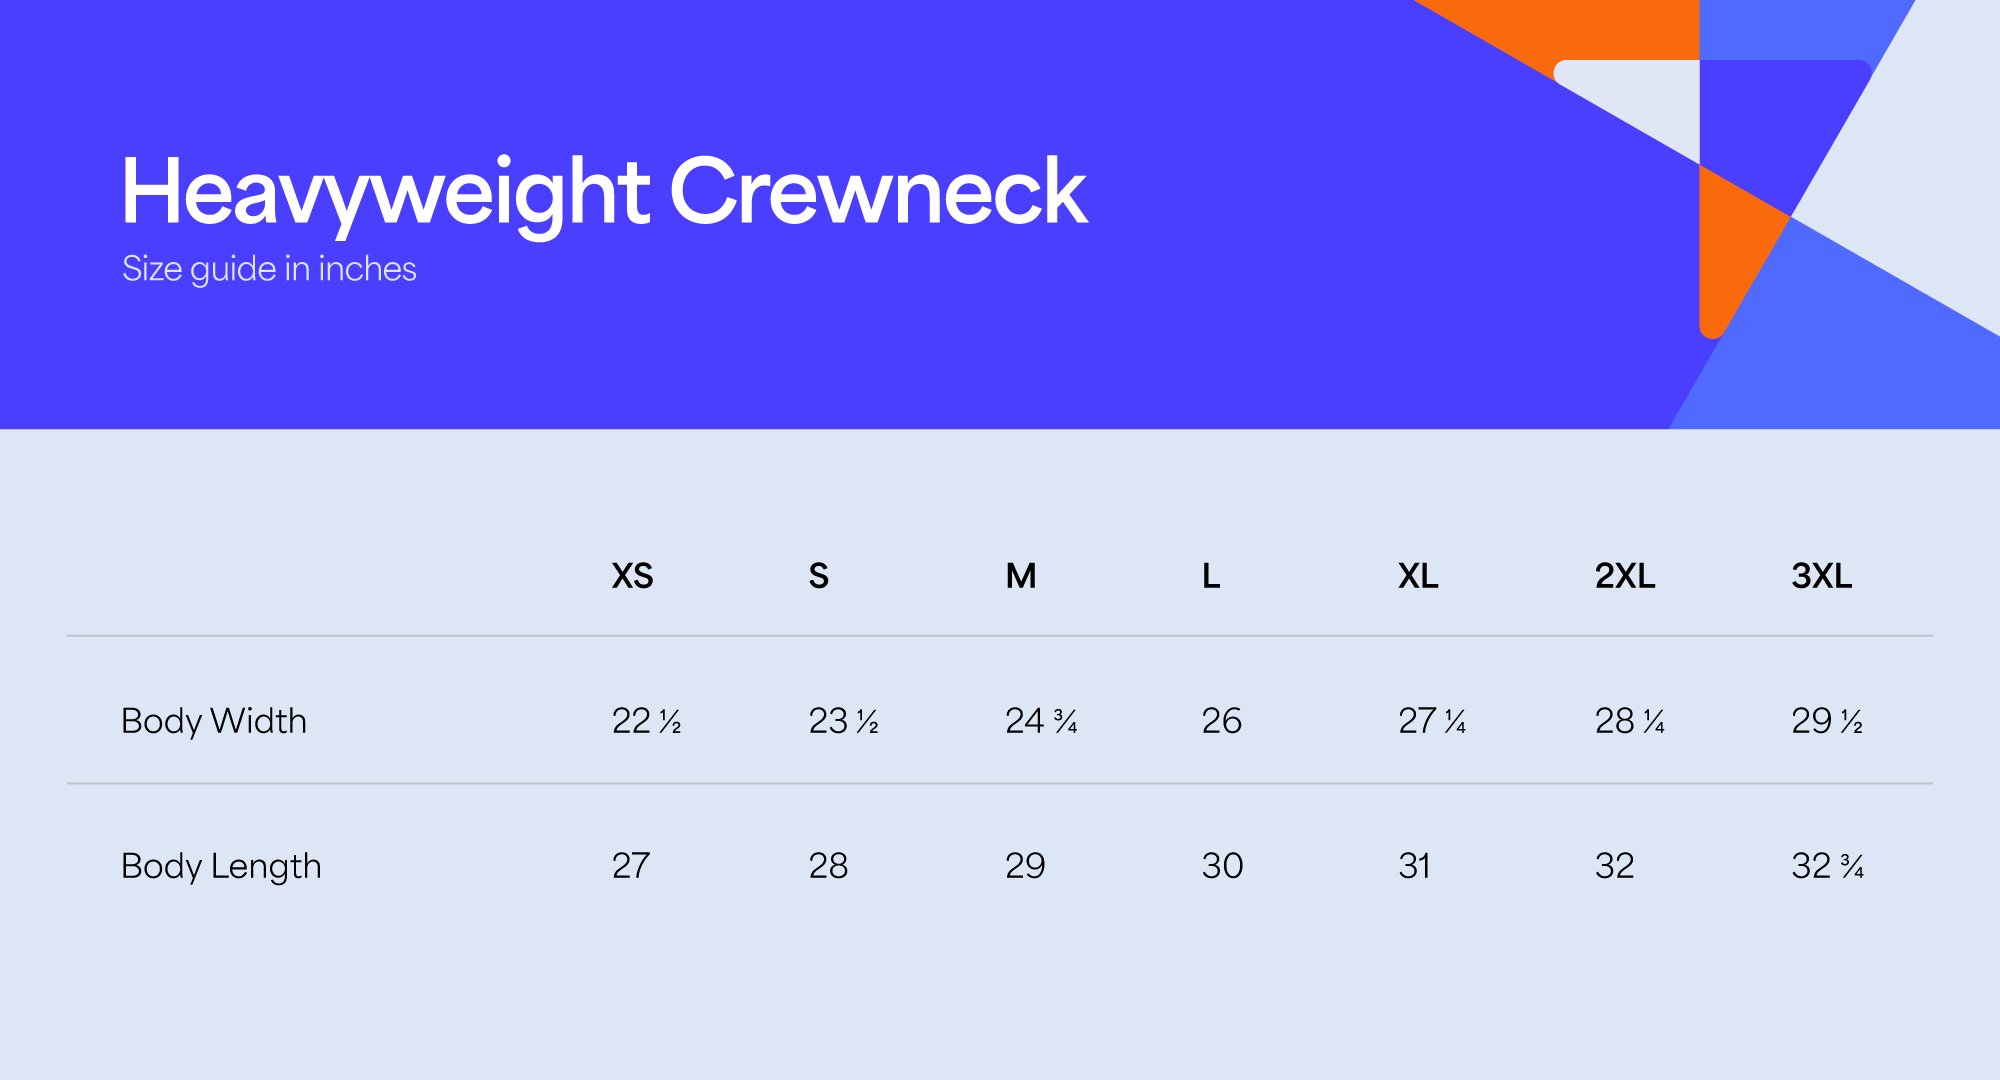The height and width of the screenshot is (1080, 2000).
Task: Click the M size column header
Action: 1020,576
